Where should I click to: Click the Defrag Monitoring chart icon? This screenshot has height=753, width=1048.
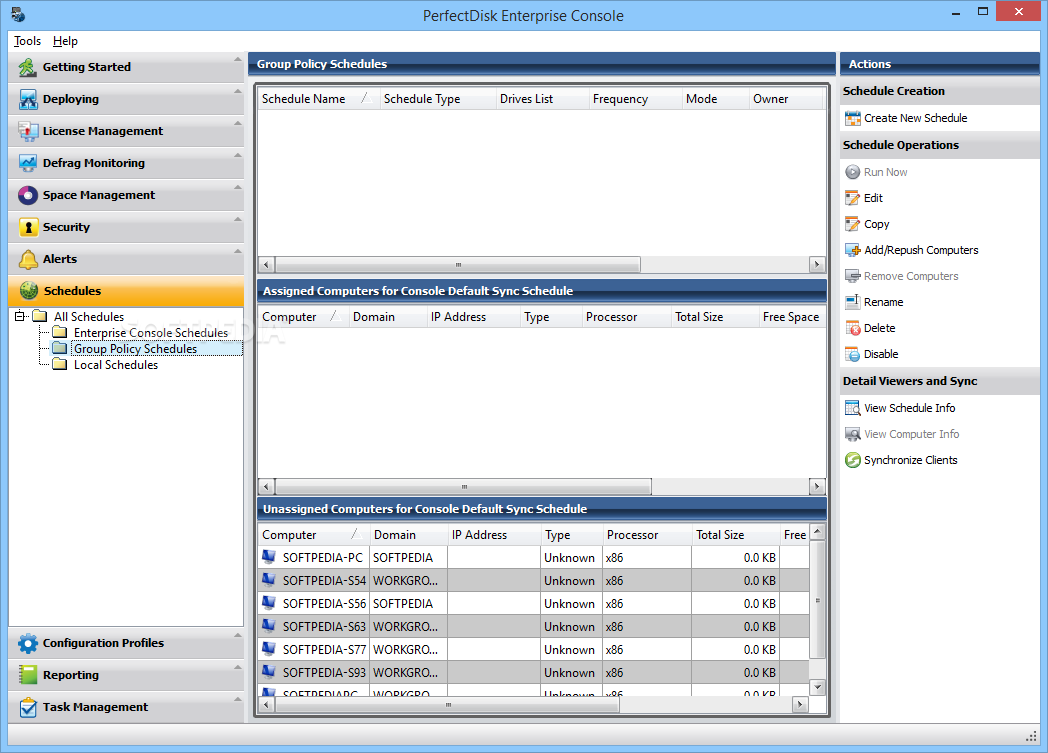coord(27,163)
